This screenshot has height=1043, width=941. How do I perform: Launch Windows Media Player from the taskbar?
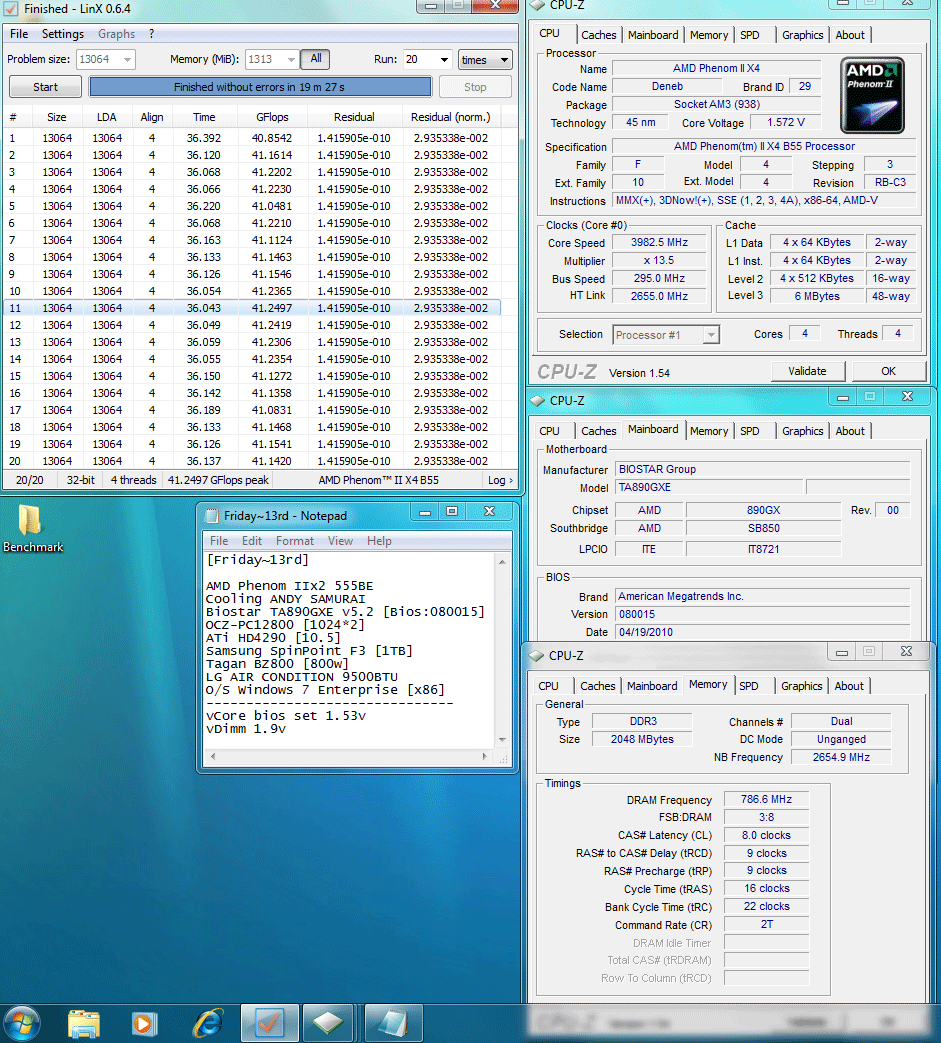145,1023
